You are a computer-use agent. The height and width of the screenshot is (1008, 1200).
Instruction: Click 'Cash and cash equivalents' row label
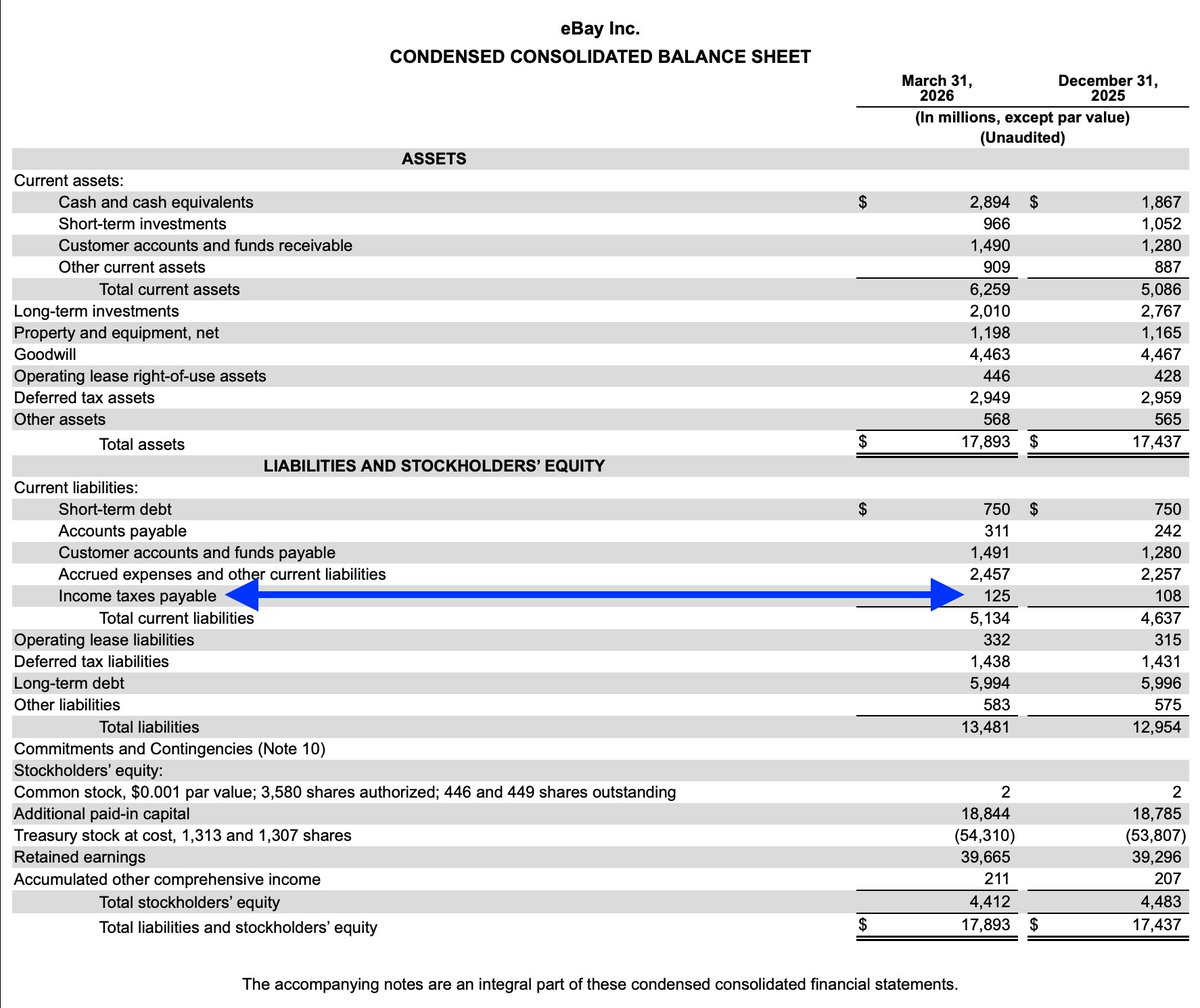point(156,202)
